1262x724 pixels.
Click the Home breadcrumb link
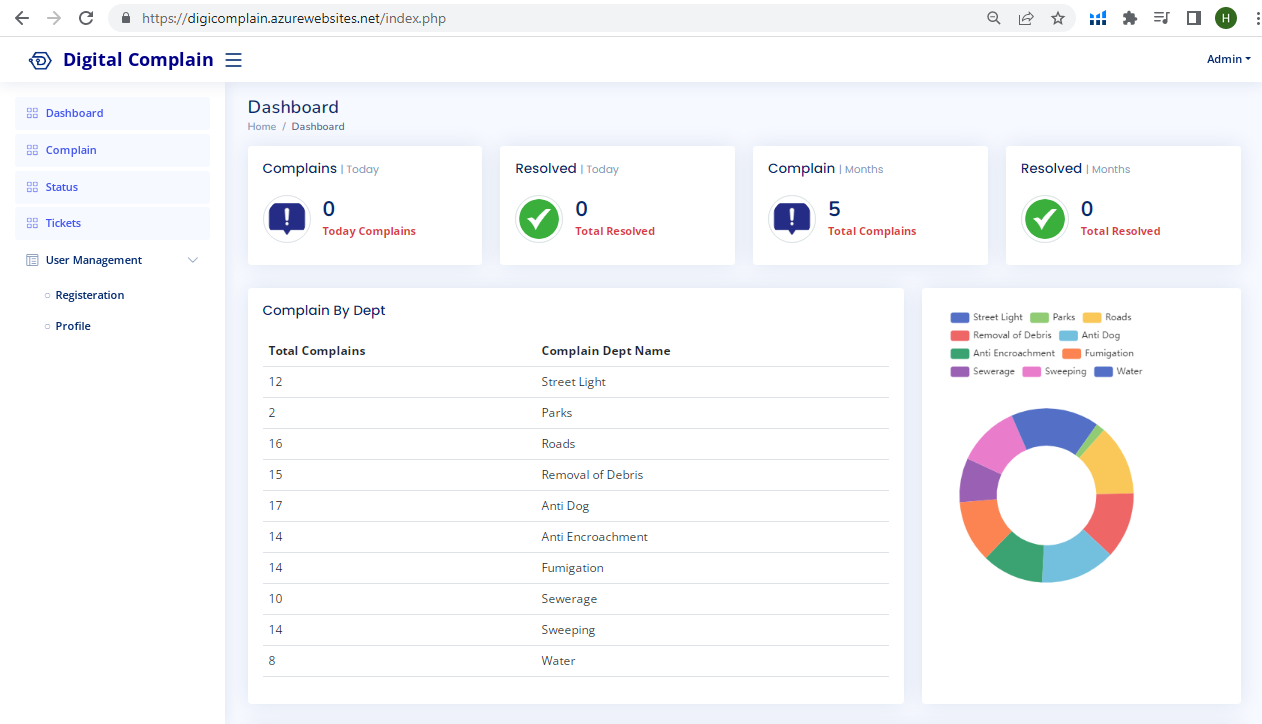pyautogui.click(x=261, y=126)
